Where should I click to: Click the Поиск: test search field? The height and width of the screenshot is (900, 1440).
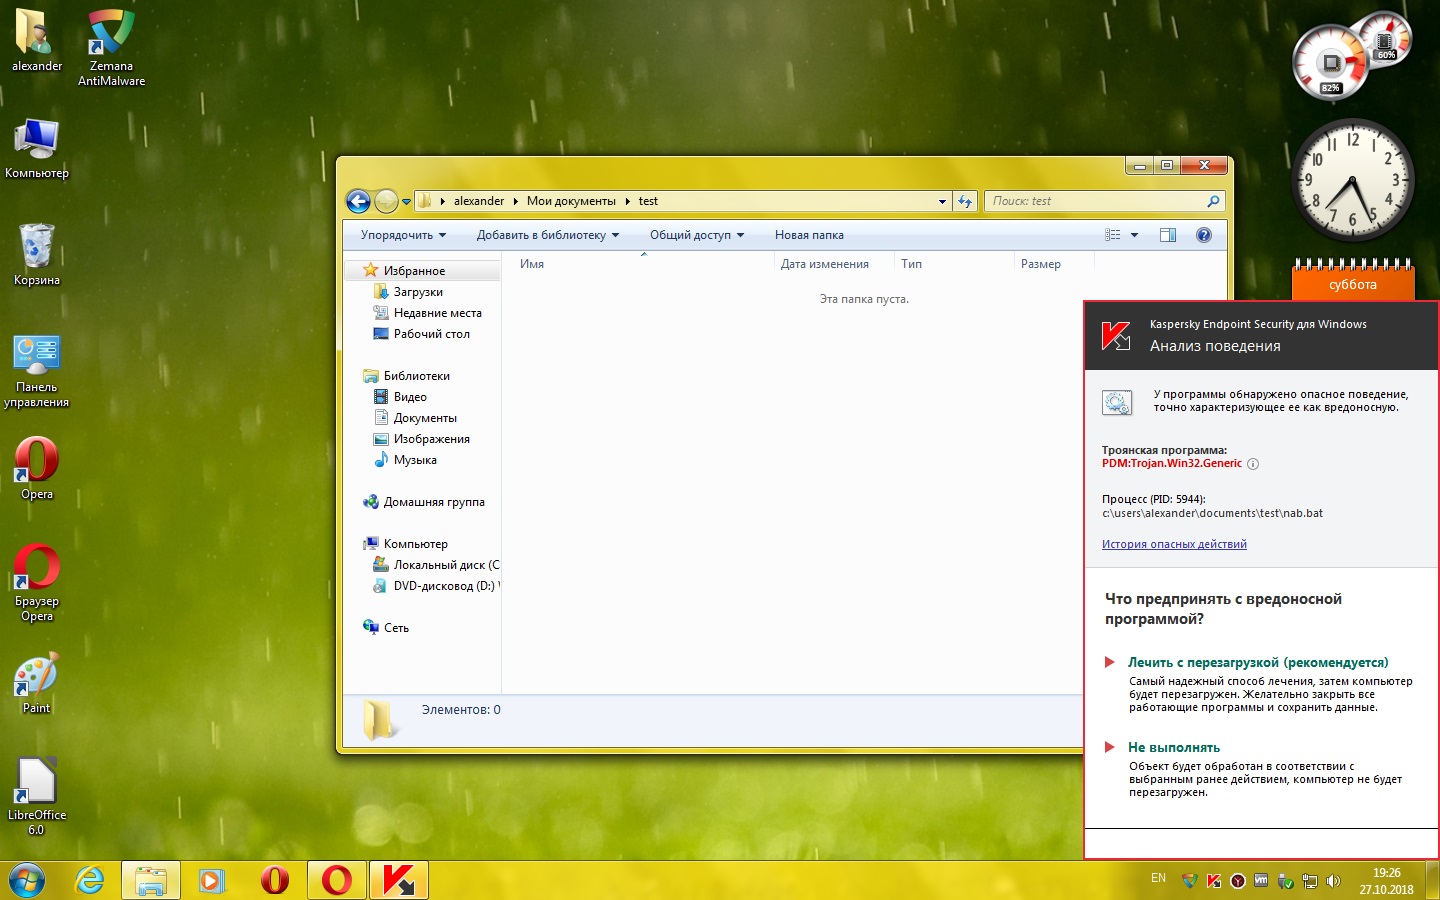[1095, 201]
